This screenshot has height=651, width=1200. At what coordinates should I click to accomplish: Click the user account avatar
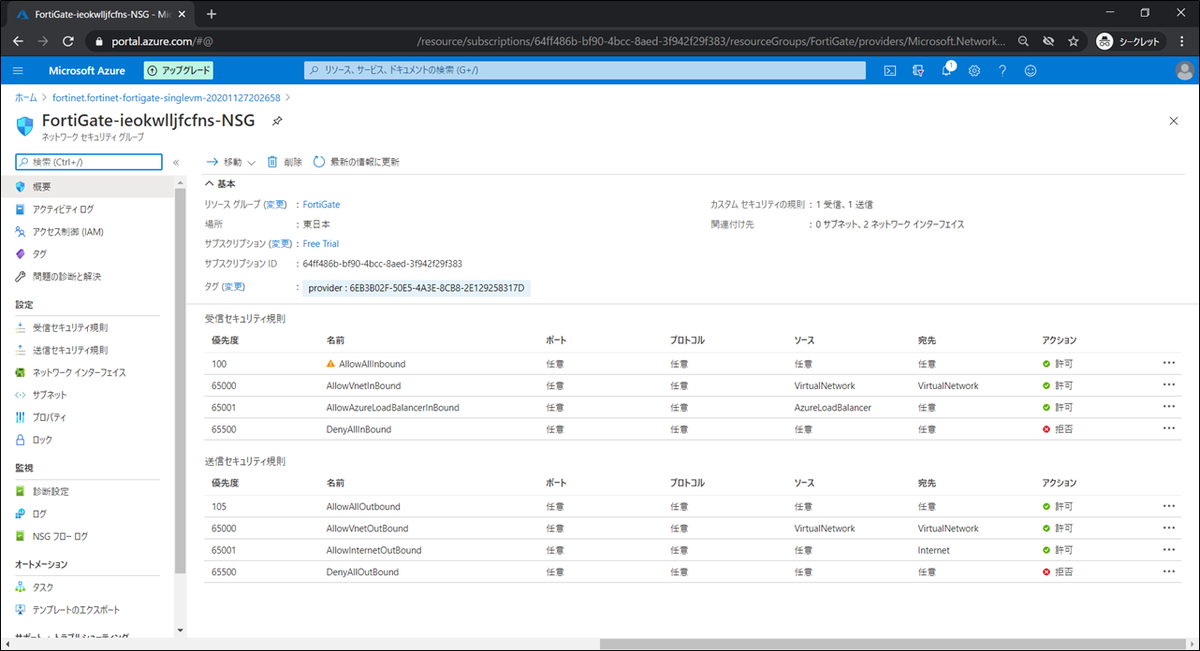(x=1184, y=70)
